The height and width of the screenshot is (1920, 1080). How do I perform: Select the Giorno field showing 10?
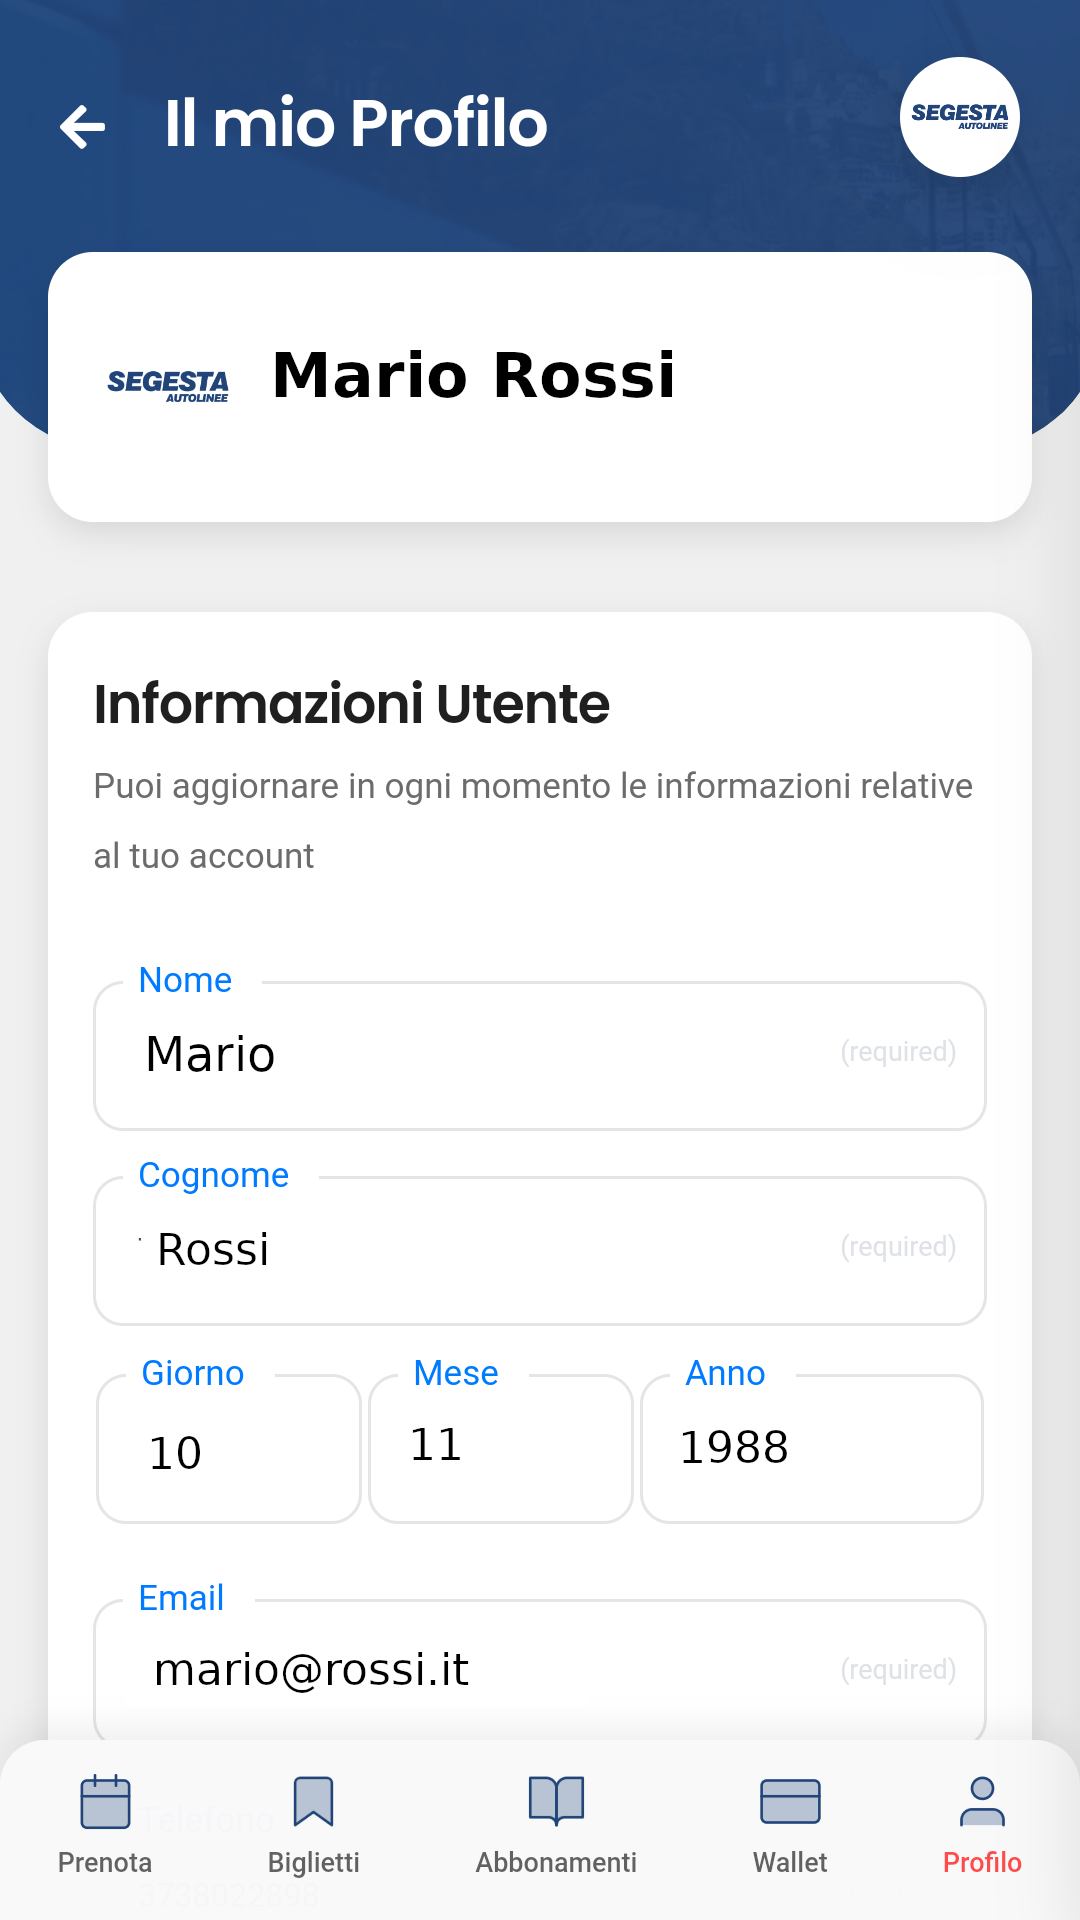click(x=228, y=1450)
